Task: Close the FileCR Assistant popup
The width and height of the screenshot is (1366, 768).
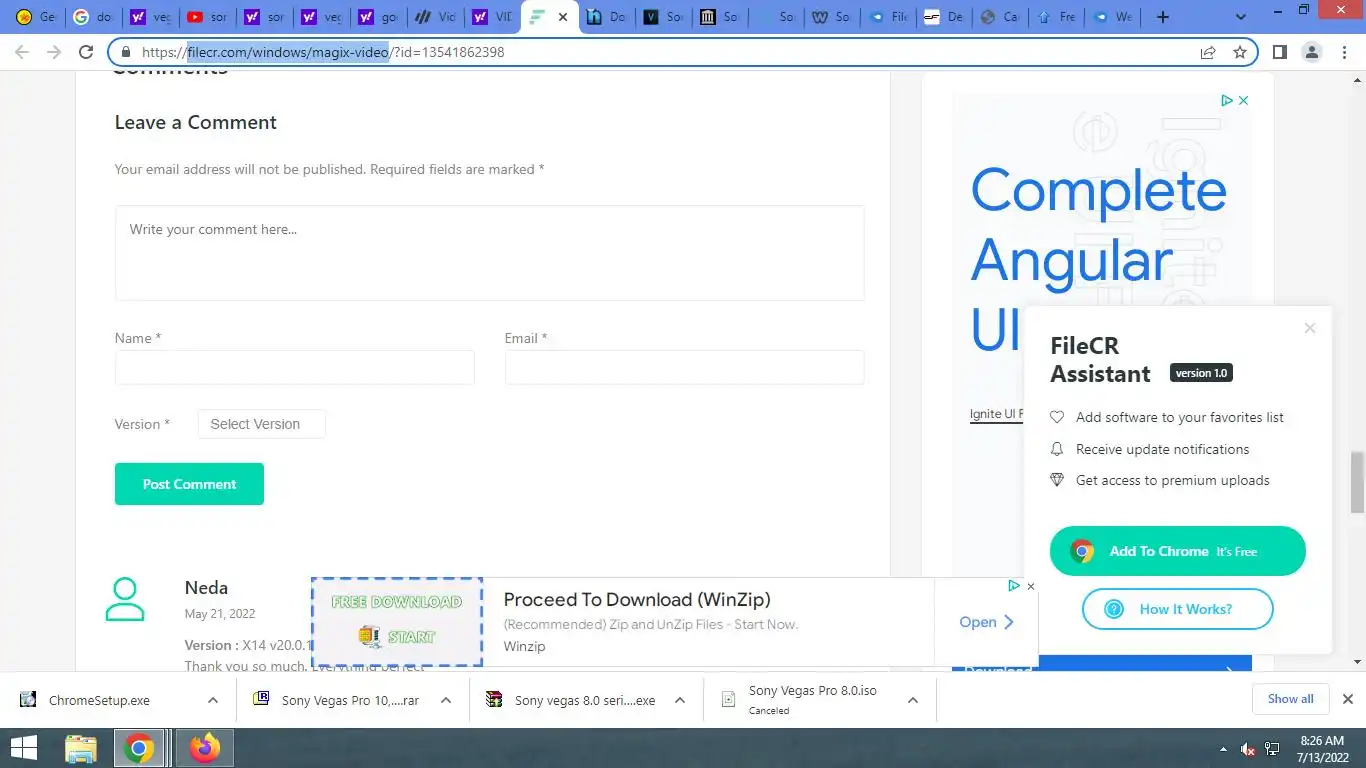Action: coord(1310,328)
